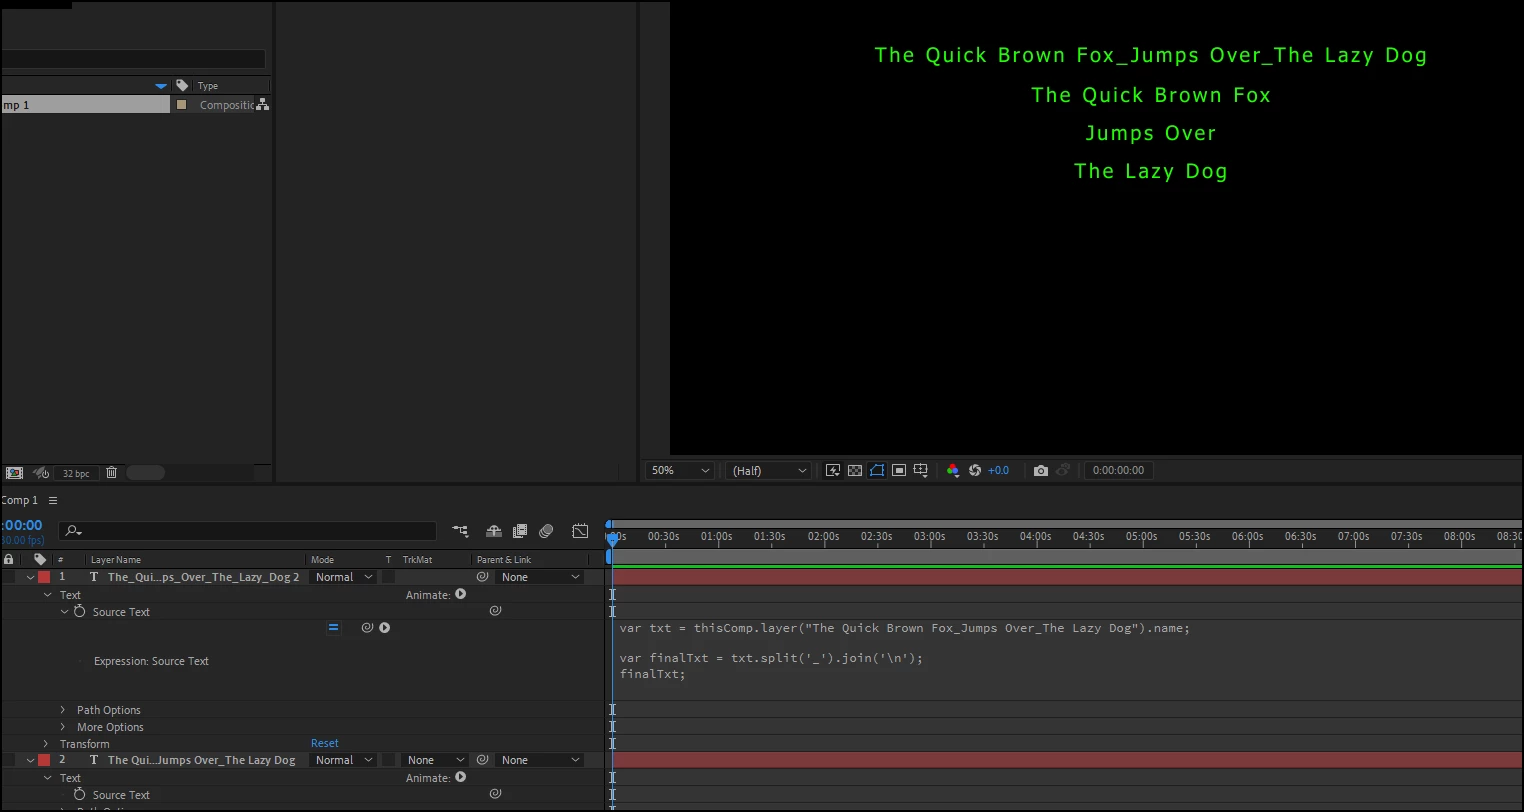
Task: Open show channel RGB circles icon
Action: 952,470
